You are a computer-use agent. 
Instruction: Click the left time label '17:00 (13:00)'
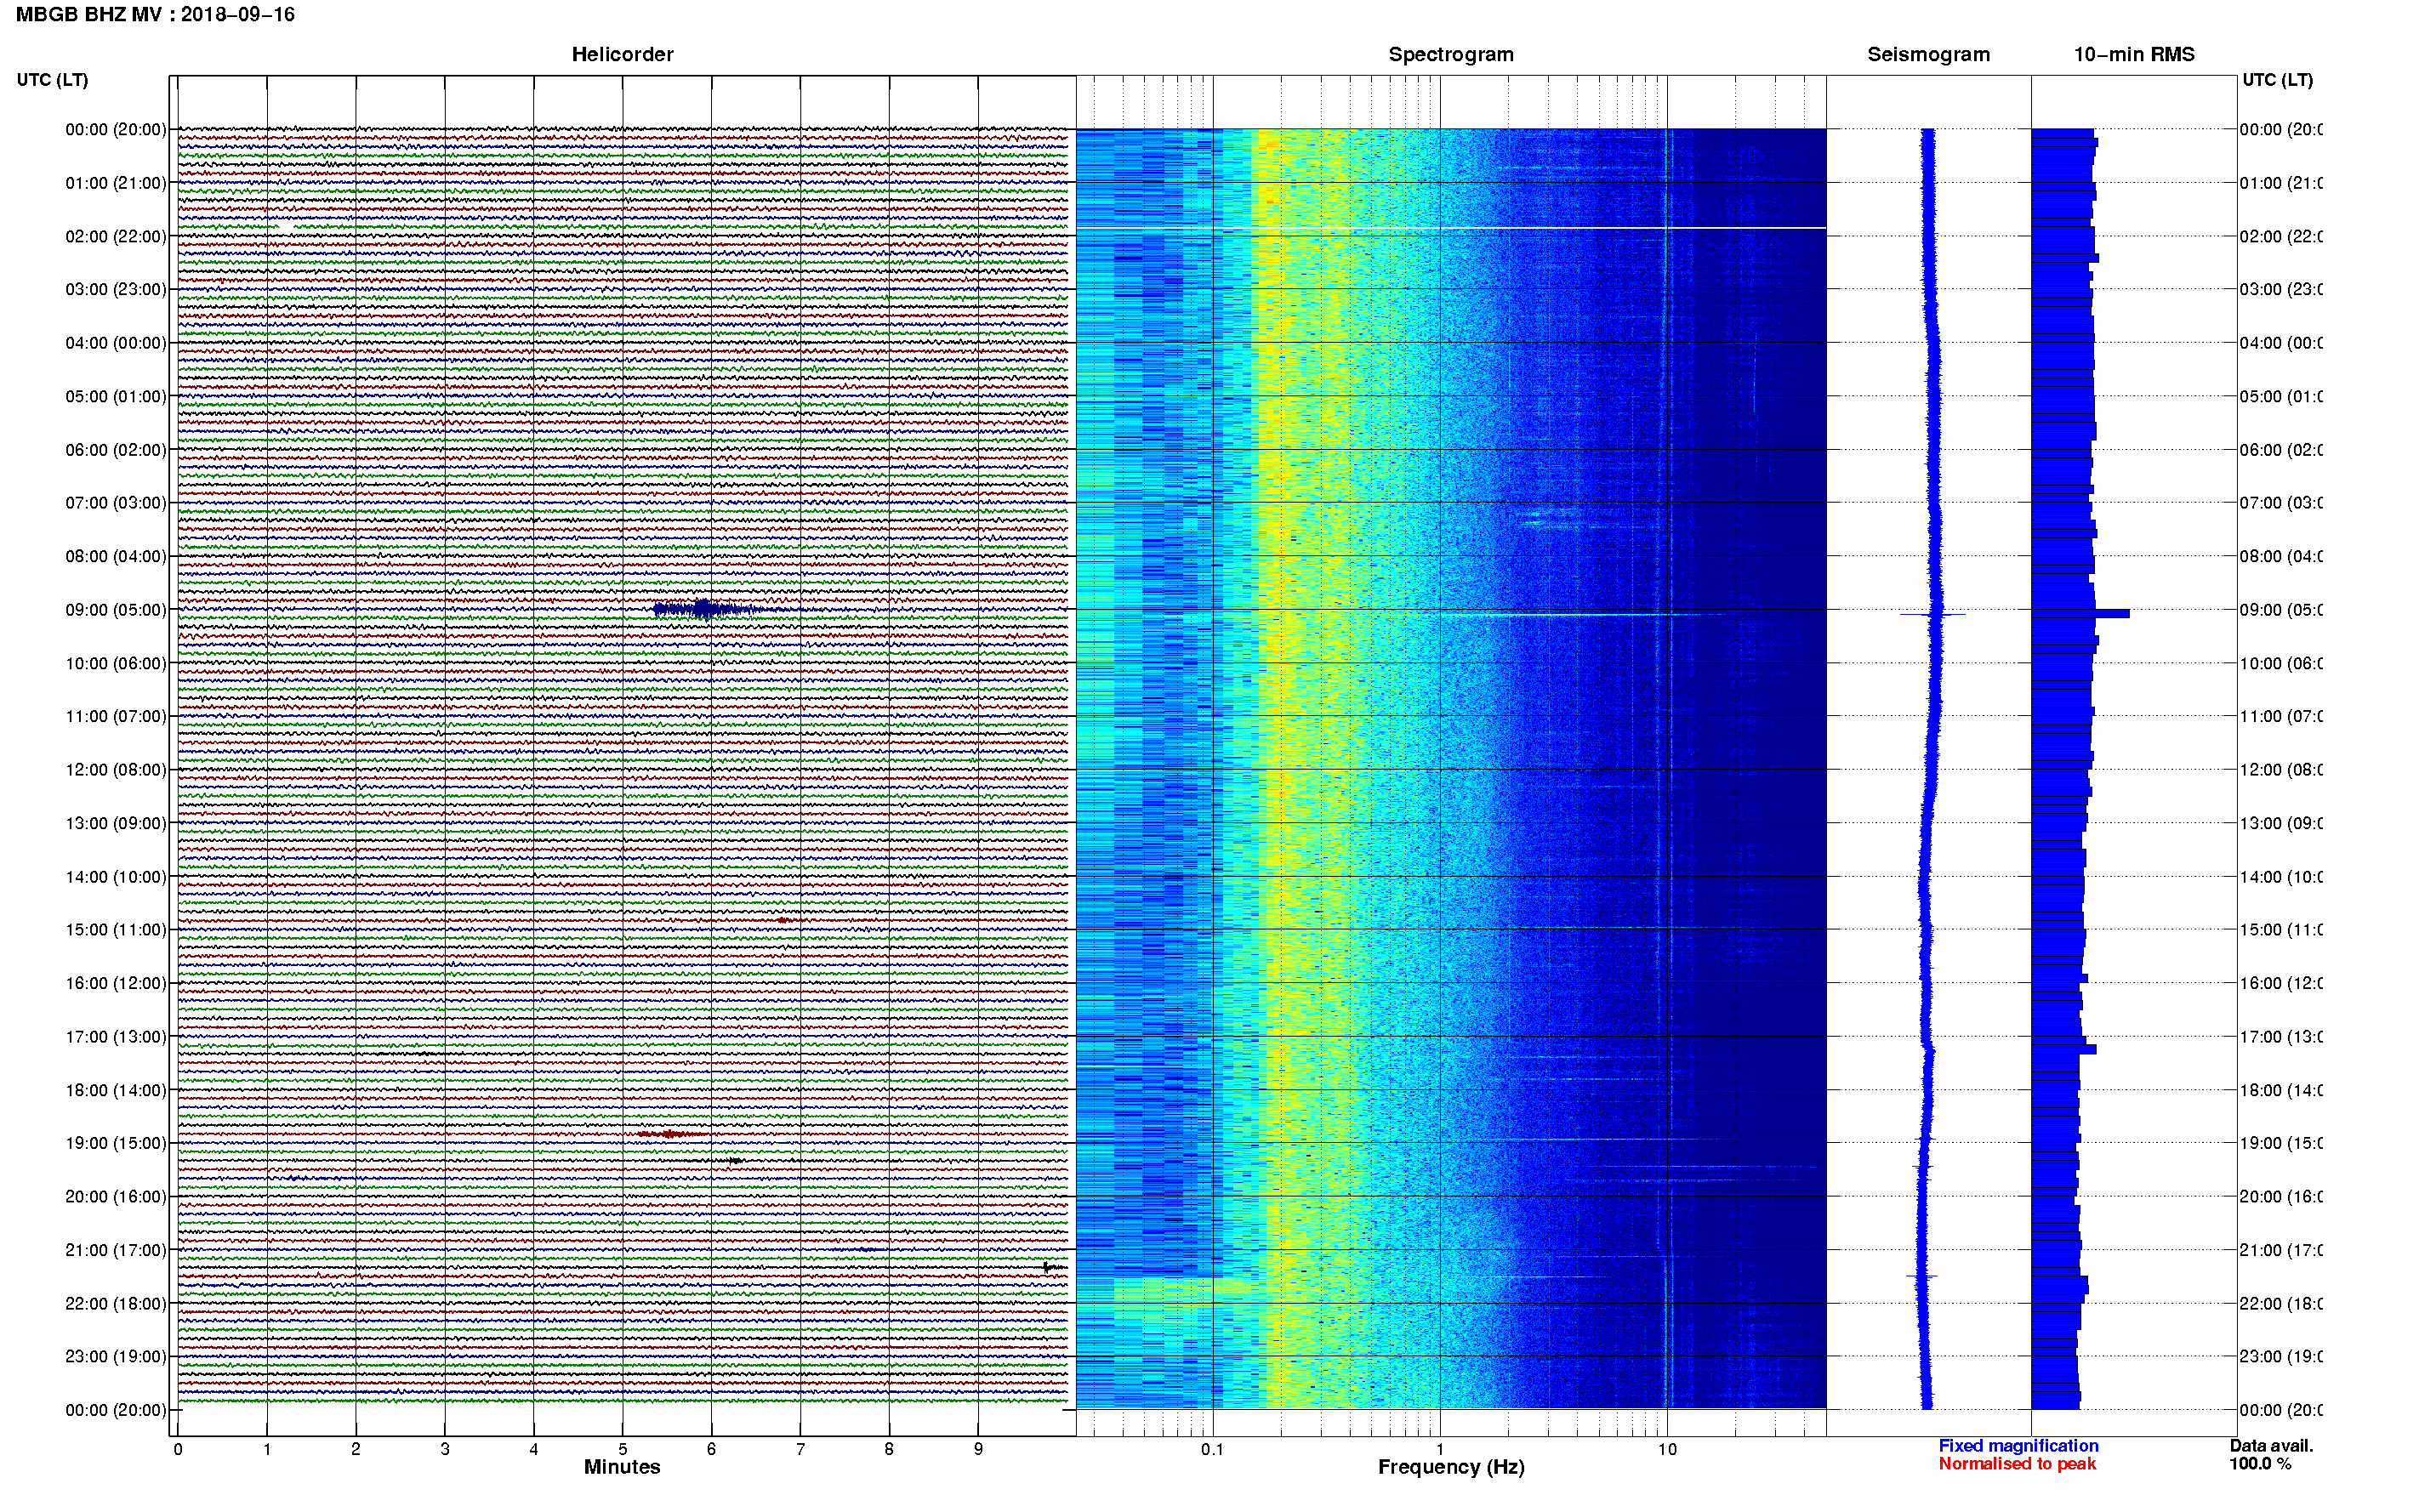click(116, 1037)
